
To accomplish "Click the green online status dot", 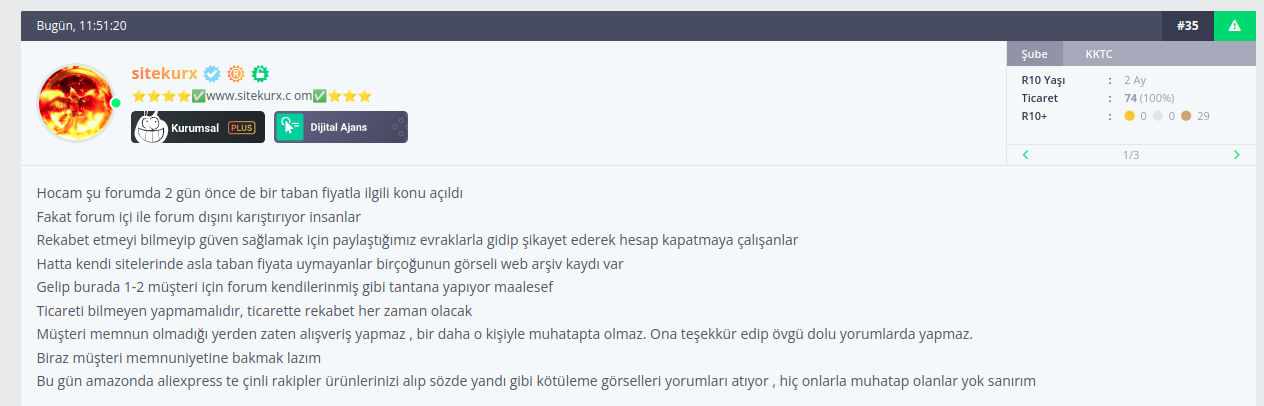I will (x=116, y=103).
